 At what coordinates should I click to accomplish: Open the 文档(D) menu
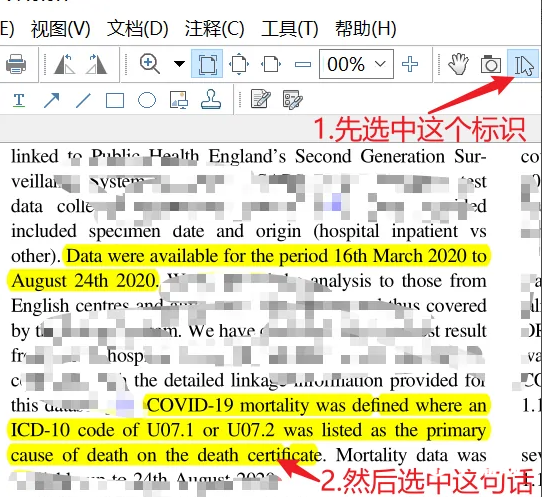tap(138, 29)
